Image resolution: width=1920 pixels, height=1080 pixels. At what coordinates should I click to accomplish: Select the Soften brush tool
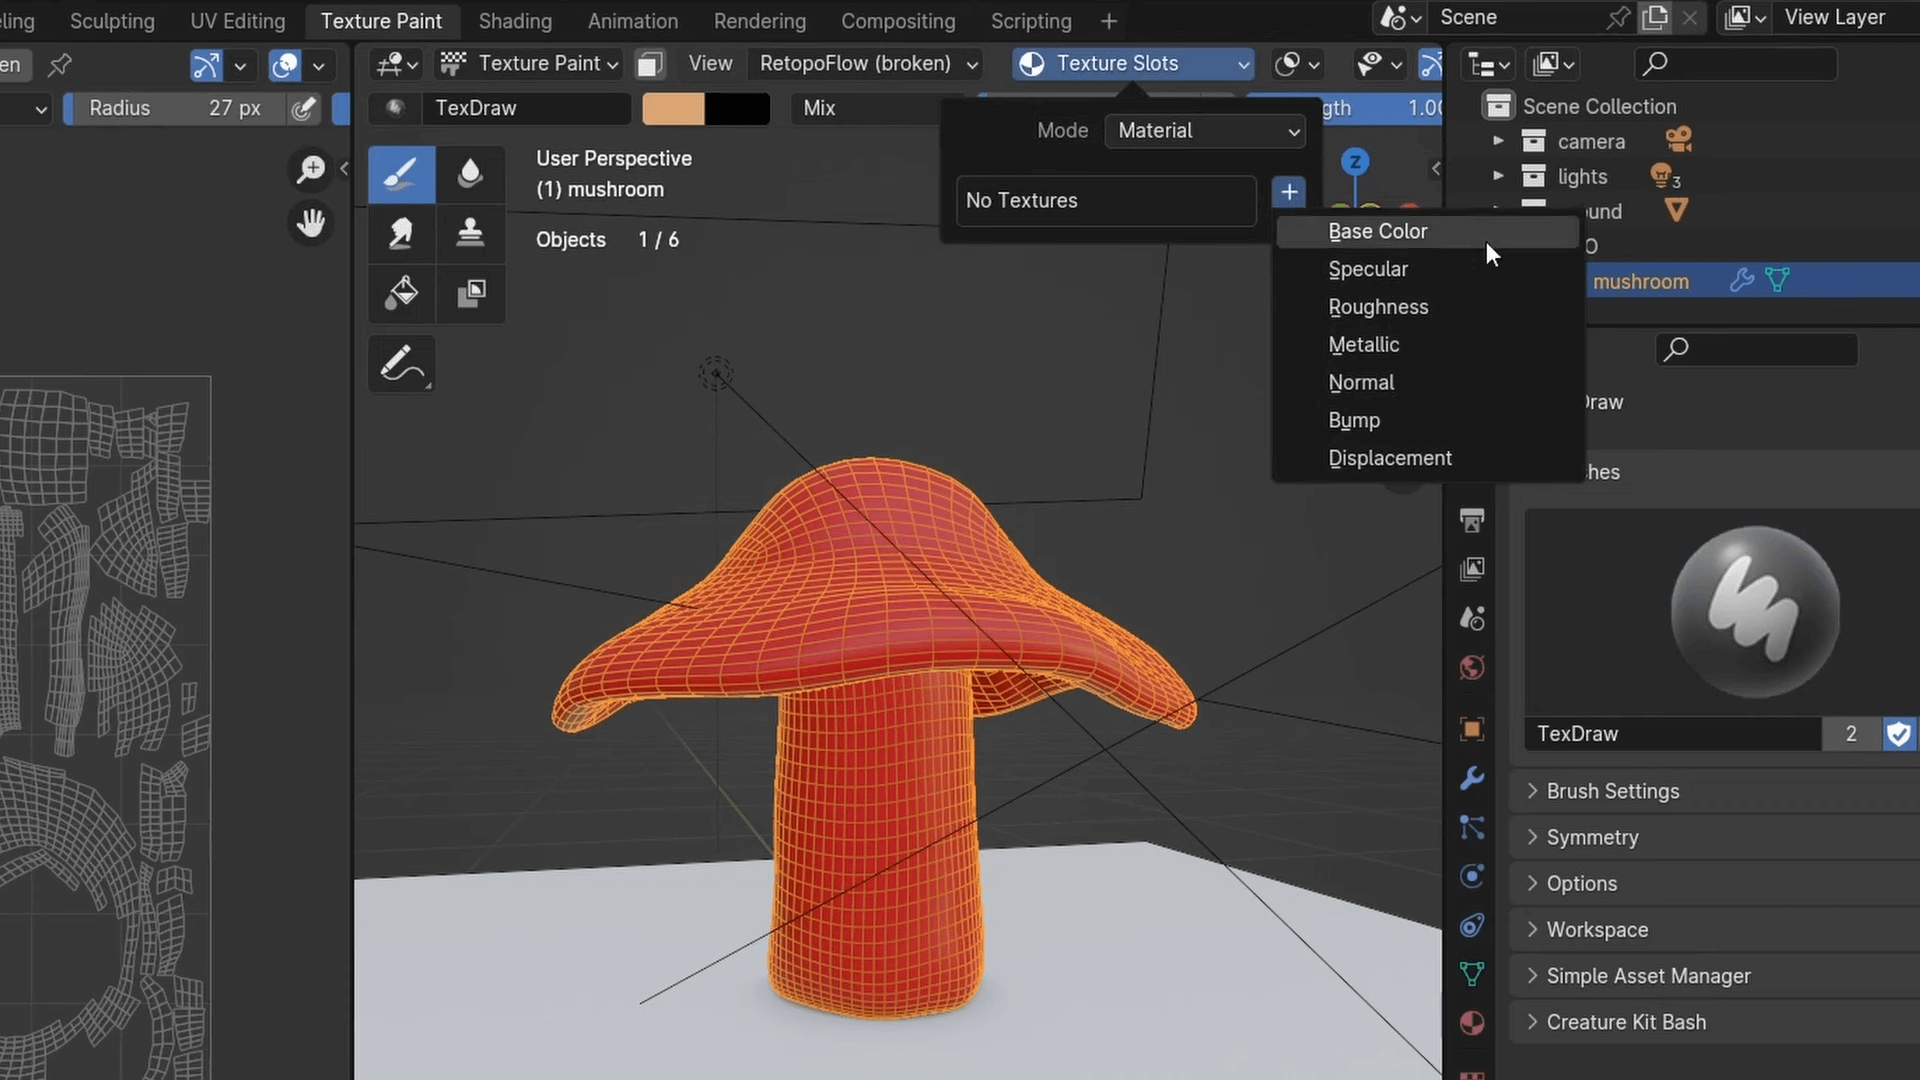(x=470, y=174)
